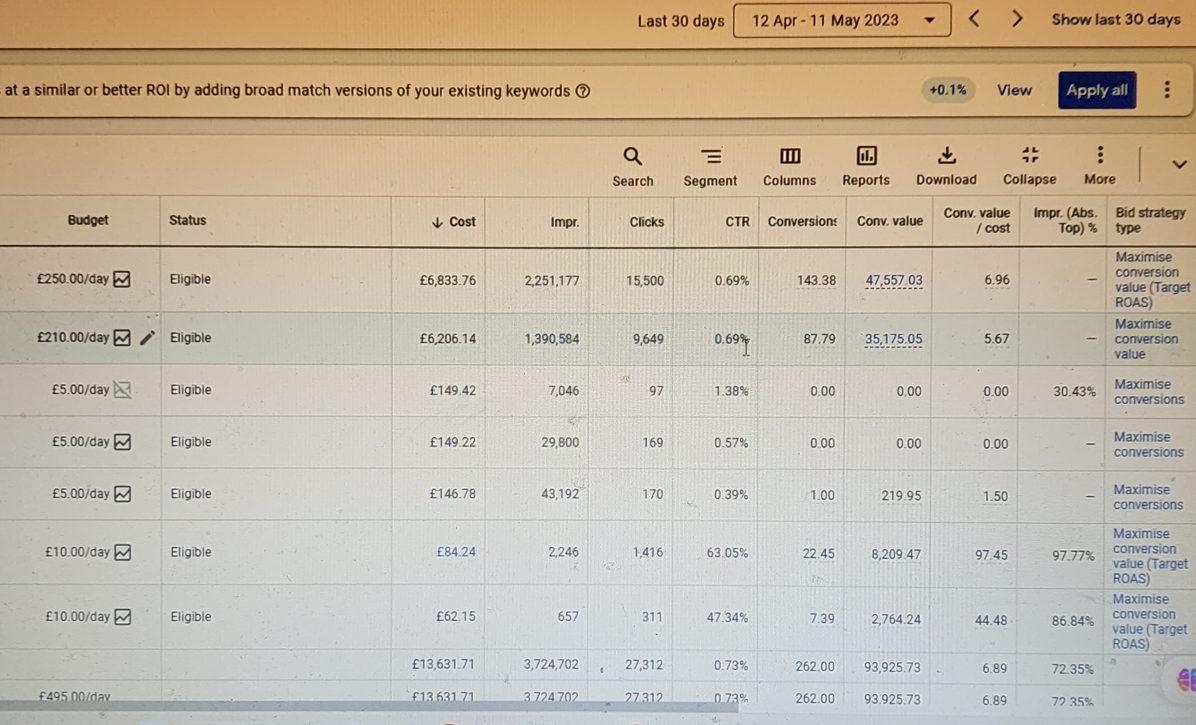1196x725 pixels.
Task: Sort by the Conv. value column header
Action: click(889, 221)
